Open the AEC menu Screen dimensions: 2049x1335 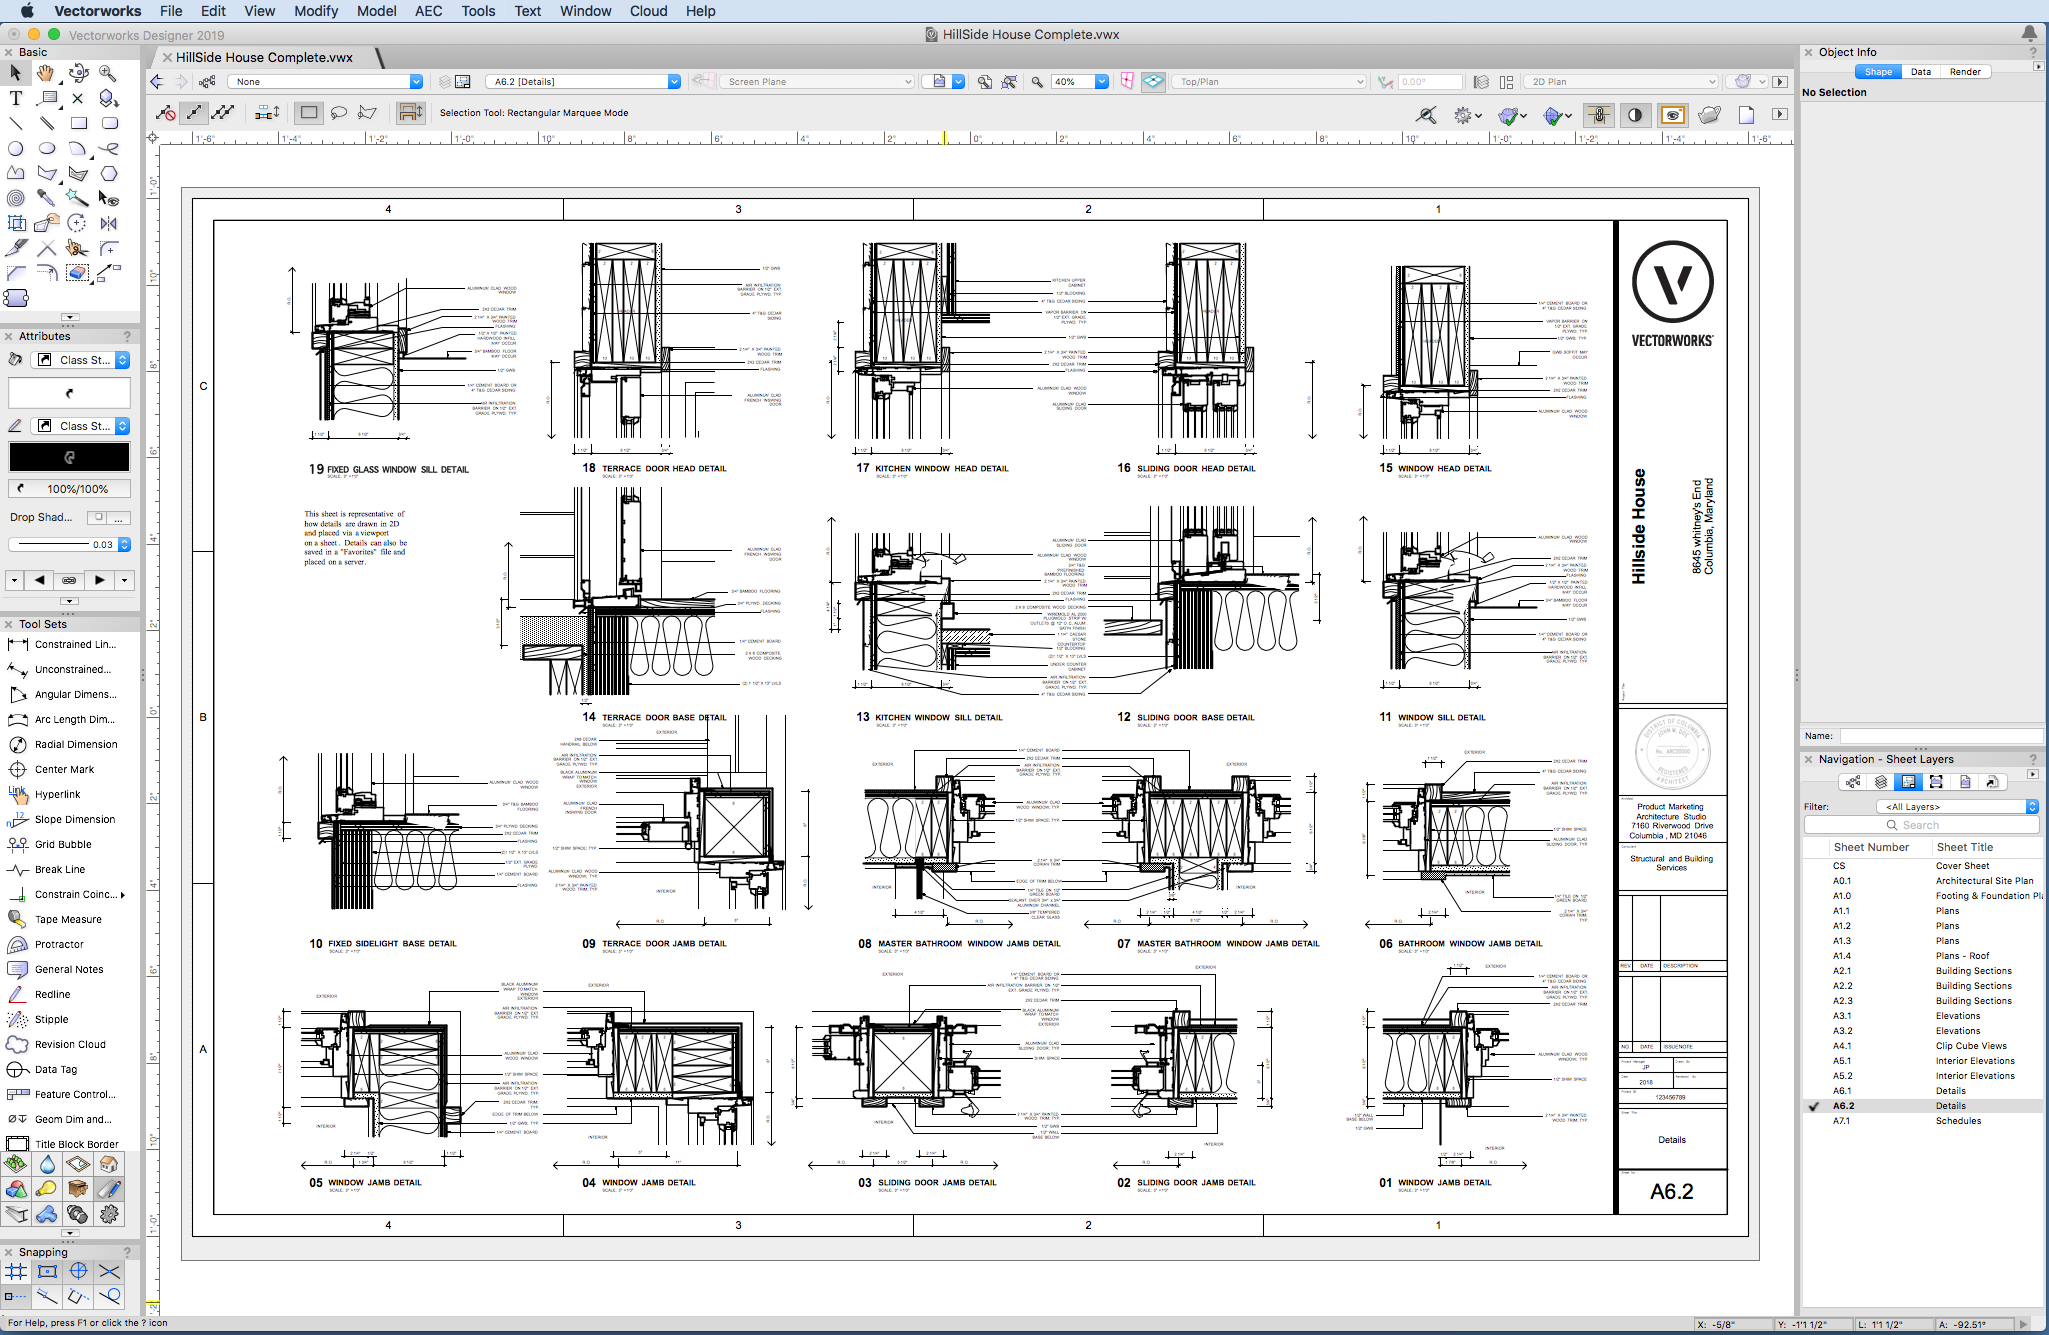point(428,11)
